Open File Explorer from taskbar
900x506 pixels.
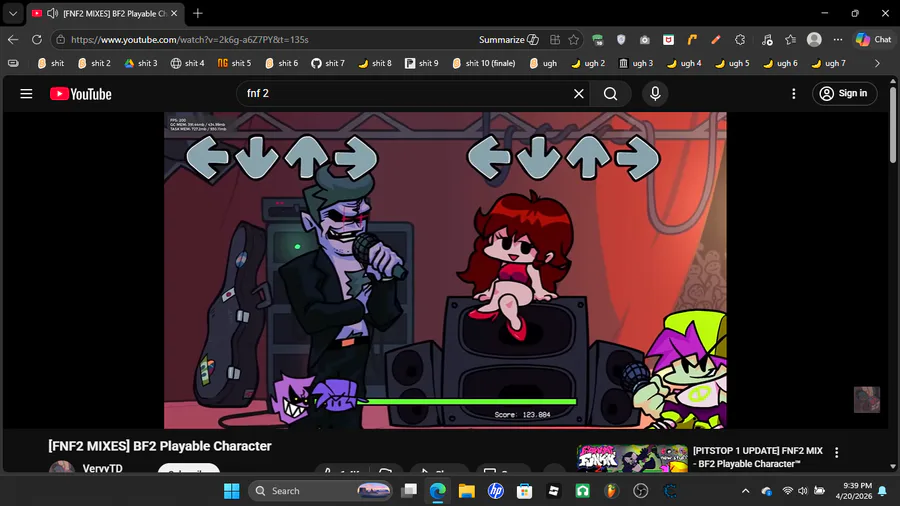point(467,491)
